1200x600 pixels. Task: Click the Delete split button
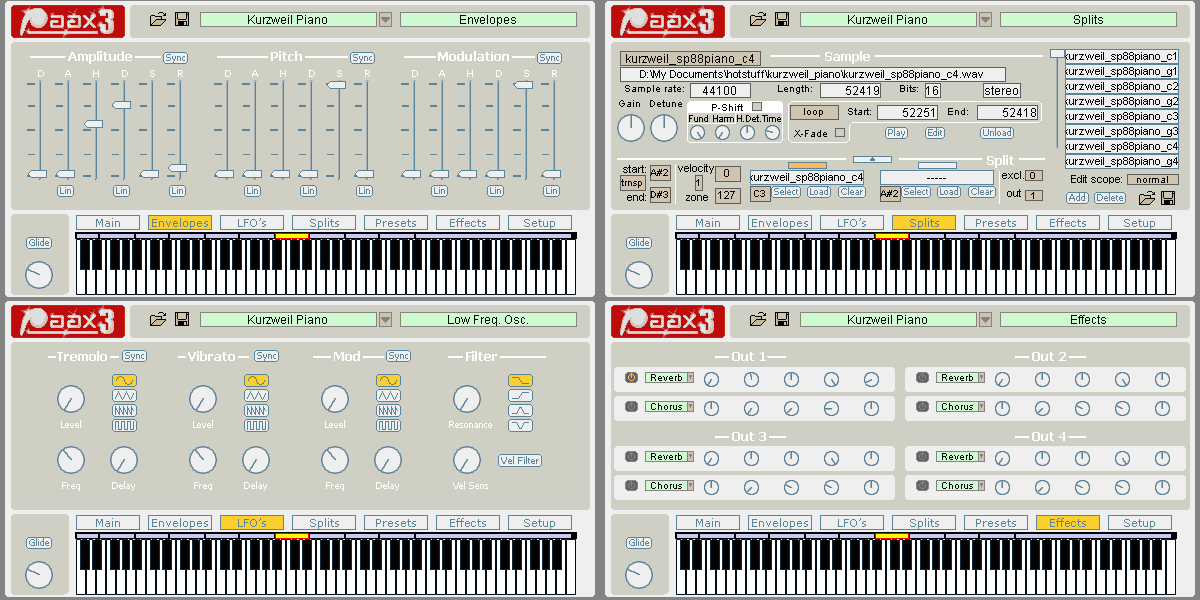[x=1110, y=198]
